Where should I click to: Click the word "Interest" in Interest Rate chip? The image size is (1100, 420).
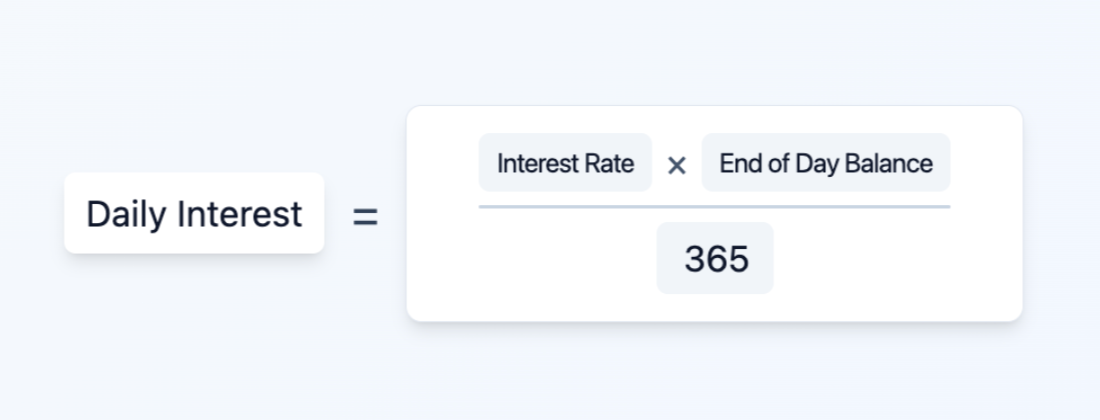point(540,164)
